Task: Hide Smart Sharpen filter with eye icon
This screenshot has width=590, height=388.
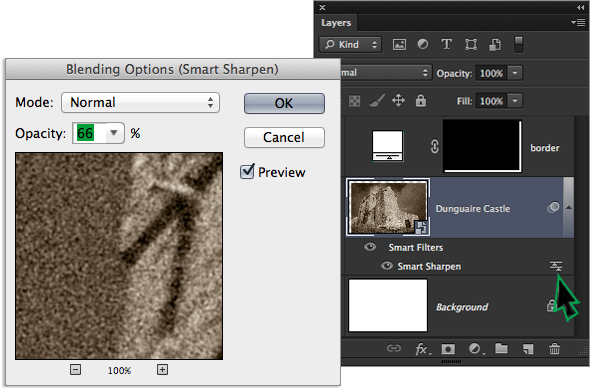Action: (386, 266)
